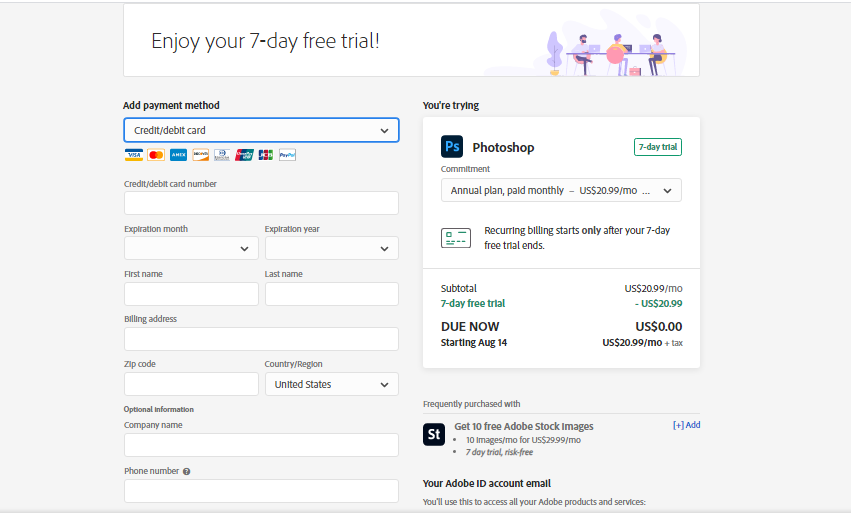Screen dimensions: 851x513
Task: Click the Visa card logo
Action: click(x=134, y=155)
